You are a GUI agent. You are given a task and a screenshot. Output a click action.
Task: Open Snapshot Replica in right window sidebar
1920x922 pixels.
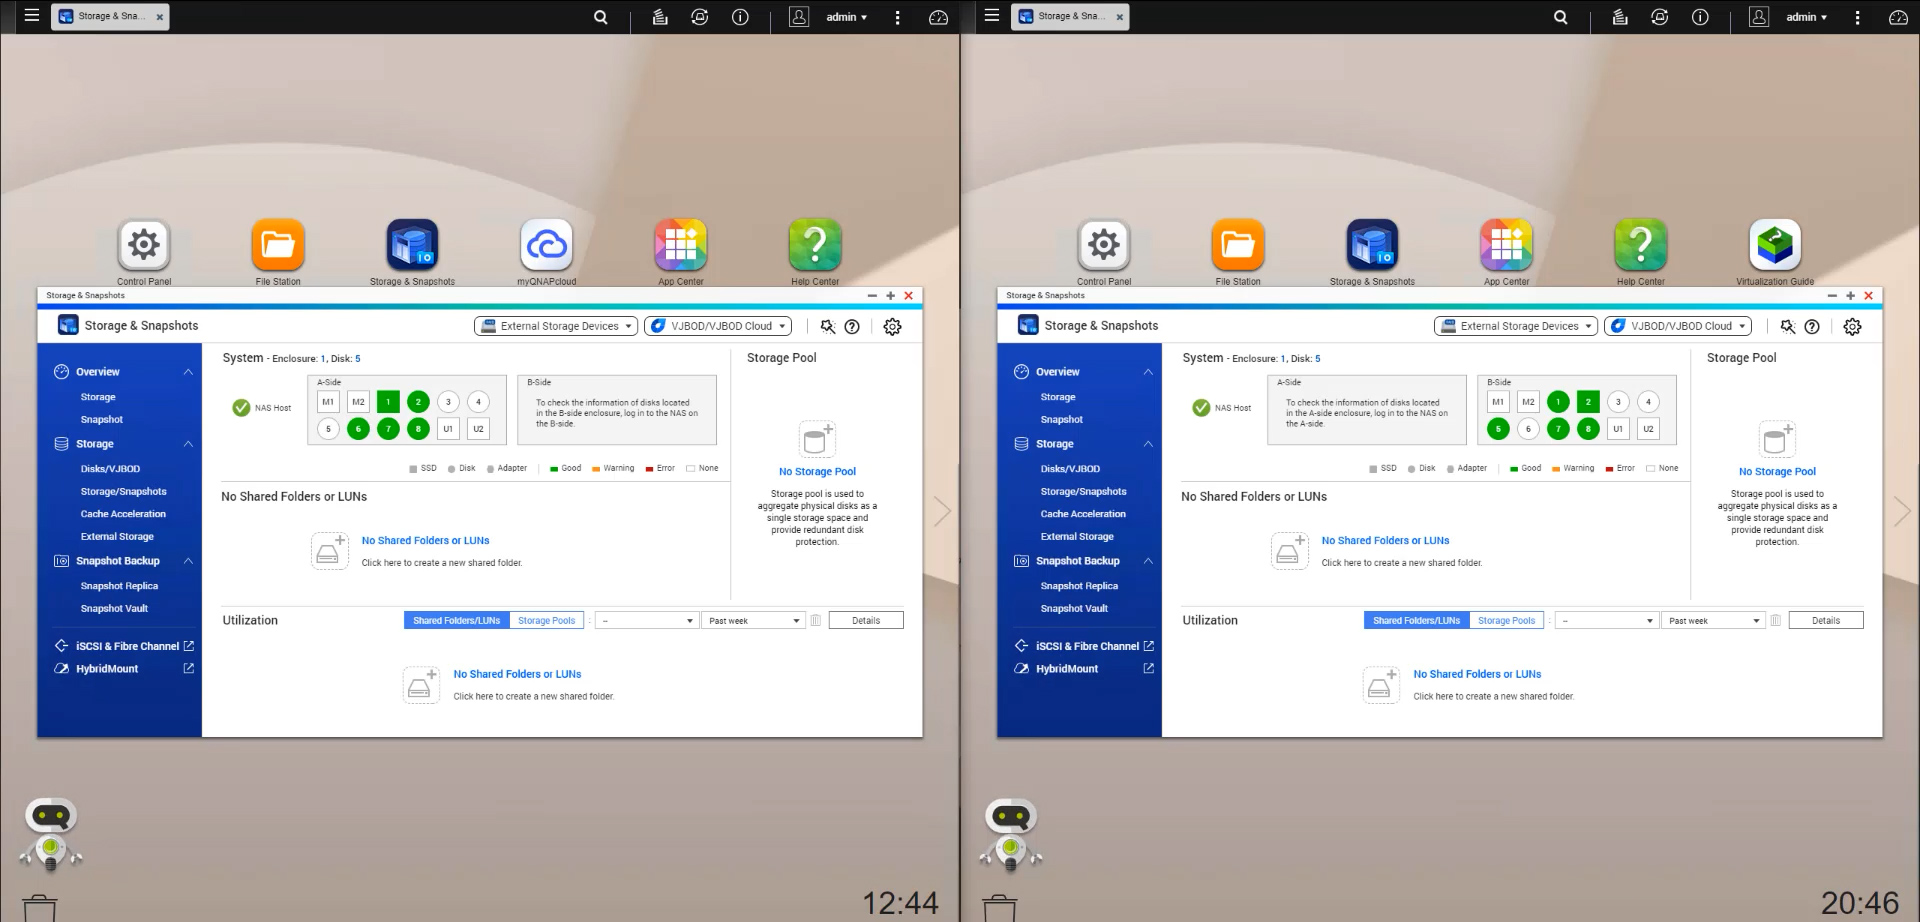click(x=1079, y=586)
